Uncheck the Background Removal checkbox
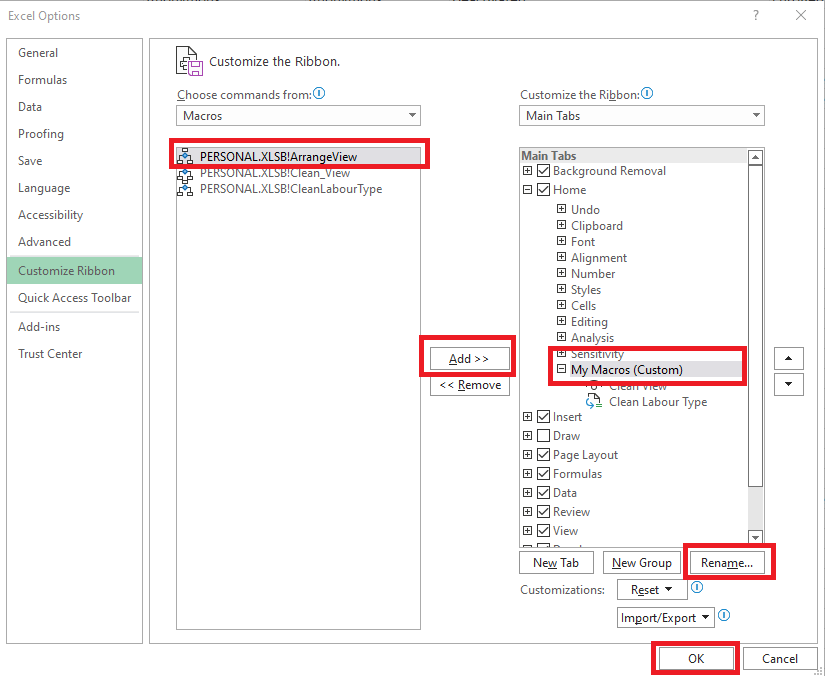The height and width of the screenshot is (676, 825). pos(544,171)
